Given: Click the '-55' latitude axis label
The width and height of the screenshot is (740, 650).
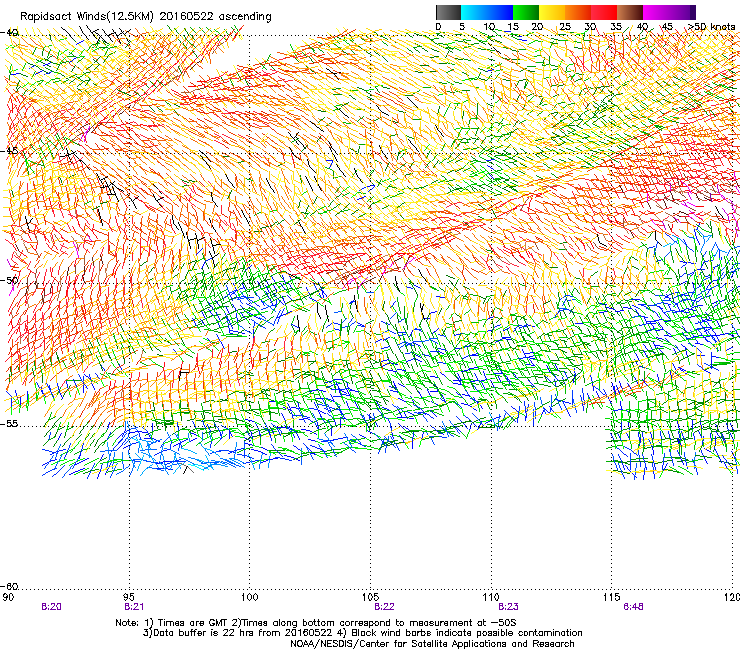Looking at the screenshot, I should [x=9, y=424].
